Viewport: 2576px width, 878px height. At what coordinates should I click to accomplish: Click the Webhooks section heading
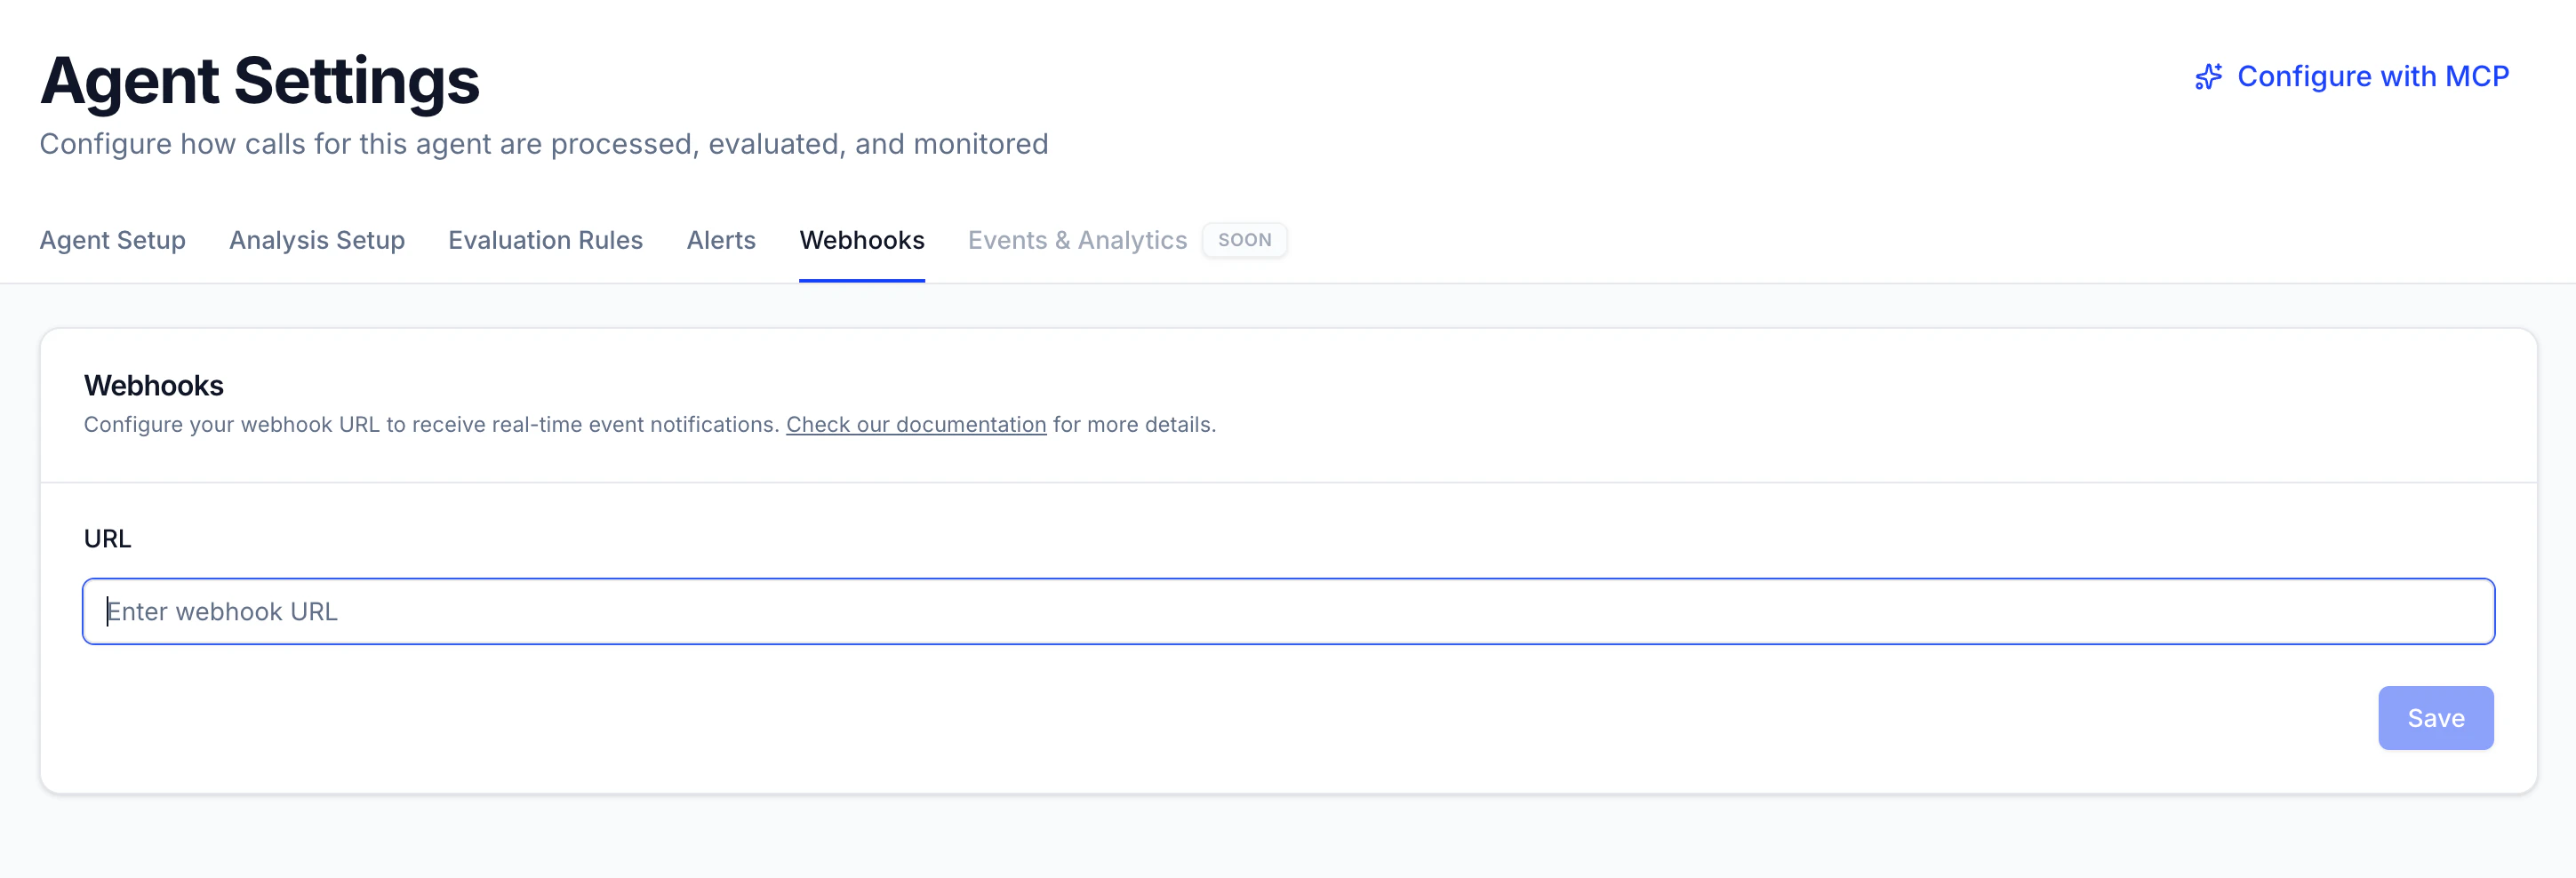(153, 385)
